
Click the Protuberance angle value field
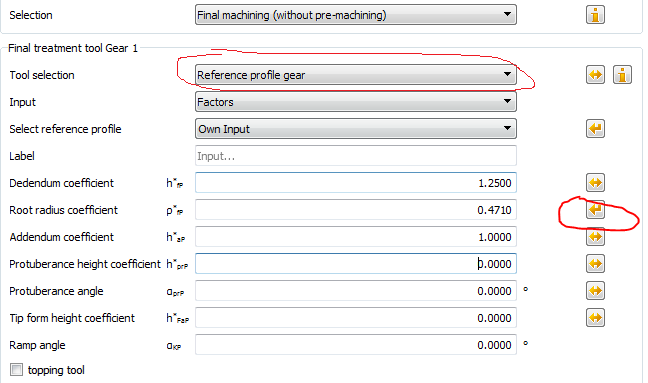coord(356,291)
